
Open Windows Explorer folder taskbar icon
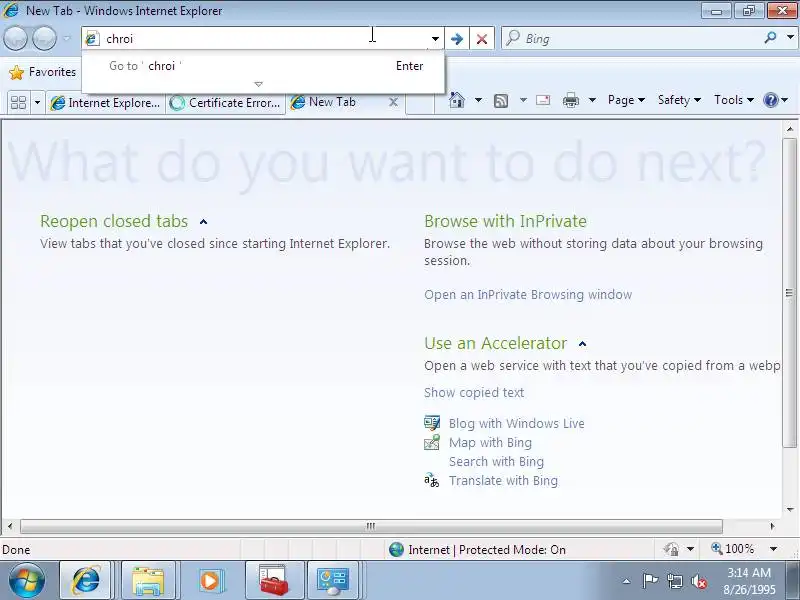tap(147, 581)
